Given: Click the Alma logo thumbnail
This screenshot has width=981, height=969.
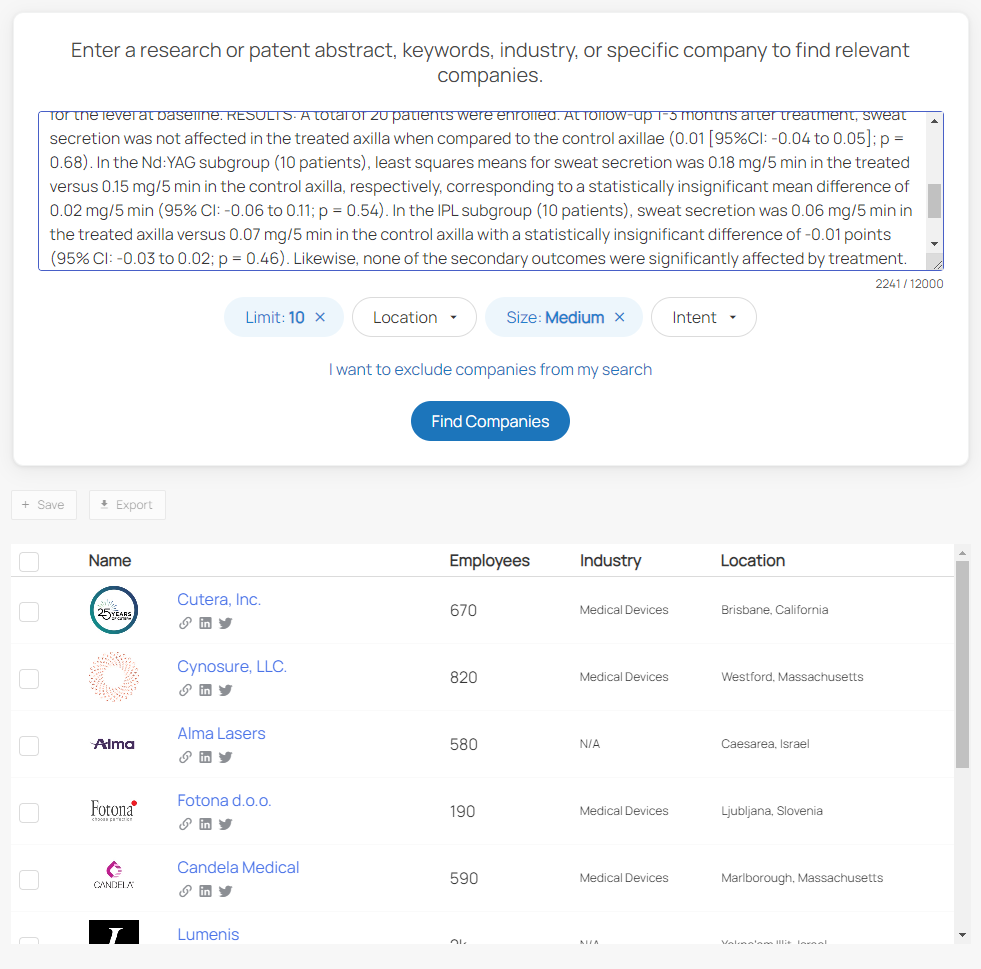Looking at the screenshot, I should pyautogui.click(x=114, y=744).
